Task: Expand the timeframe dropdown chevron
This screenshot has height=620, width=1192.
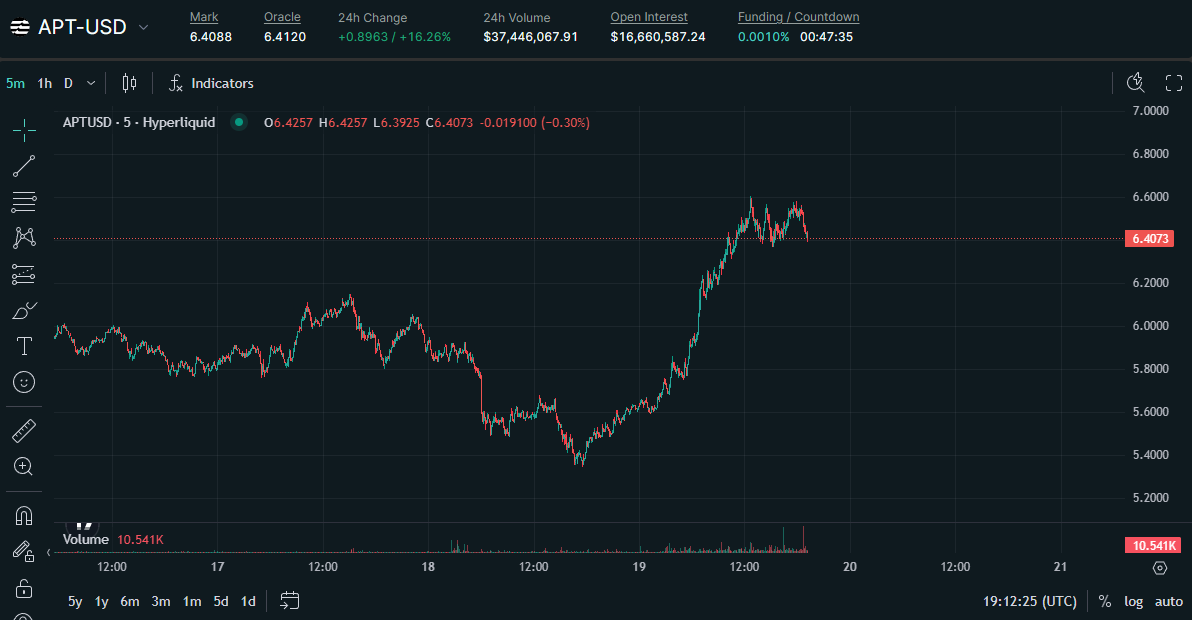Action: 90,83
